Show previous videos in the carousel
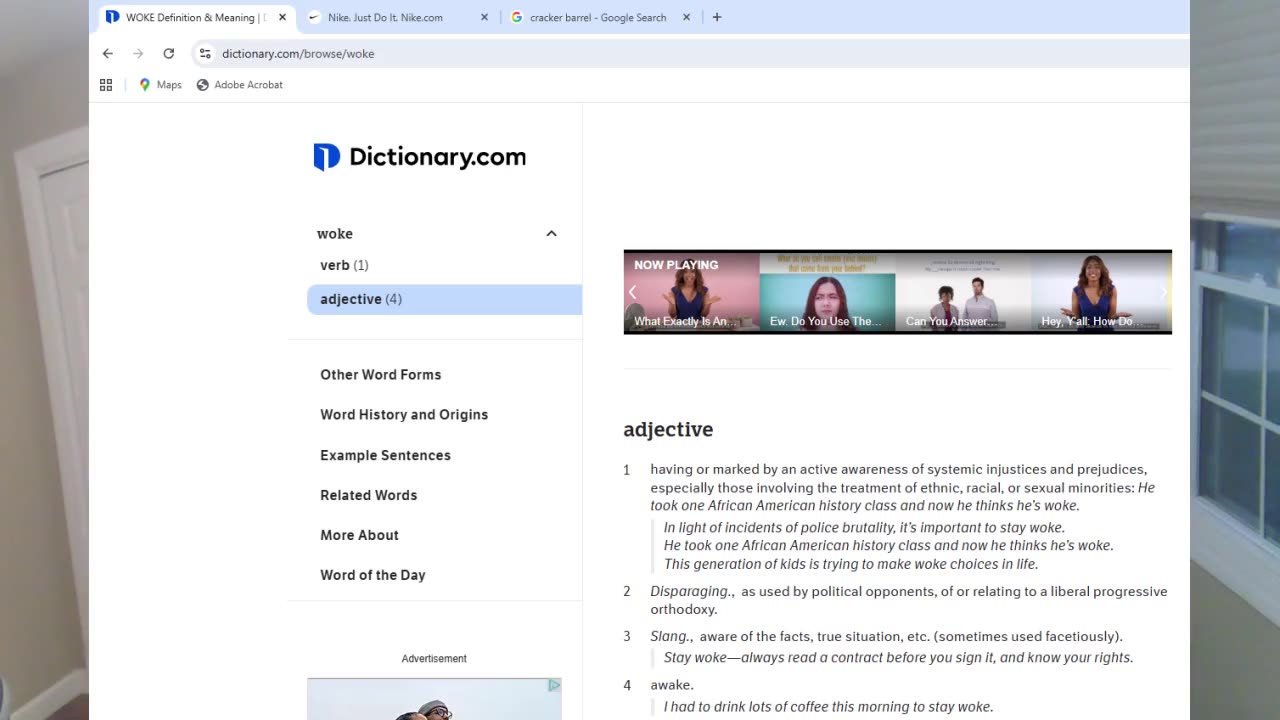Image resolution: width=1280 pixels, height=720 pixels. pos(632,292)
